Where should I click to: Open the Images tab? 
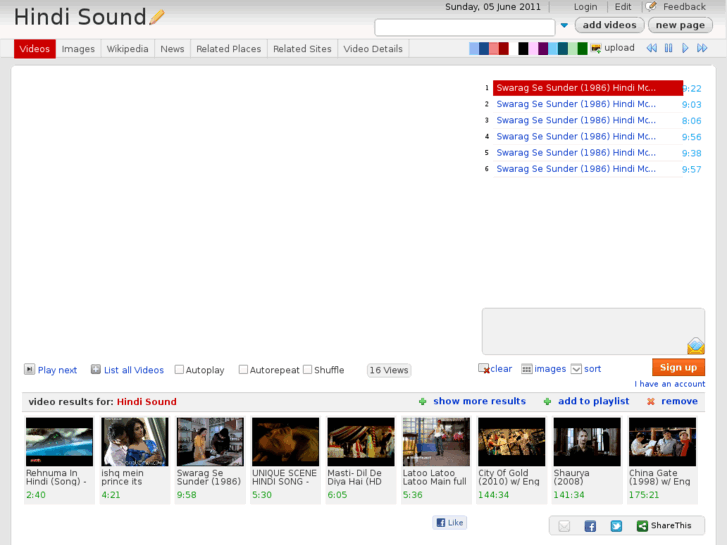78,49
